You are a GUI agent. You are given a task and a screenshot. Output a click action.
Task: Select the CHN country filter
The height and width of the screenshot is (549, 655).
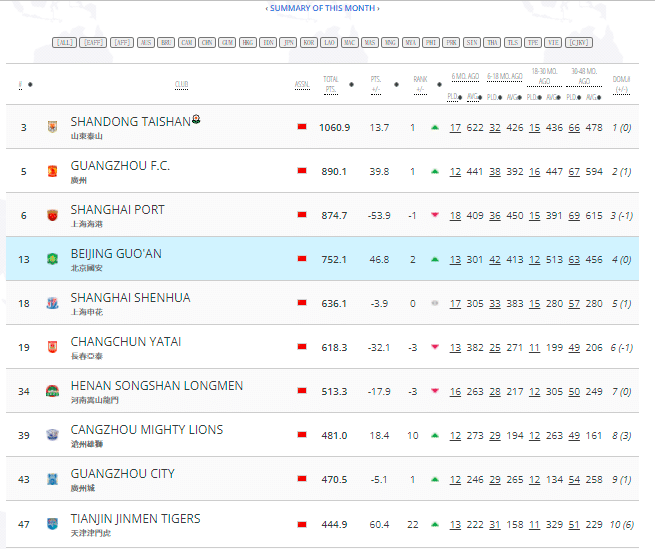(x=207, y=43)
